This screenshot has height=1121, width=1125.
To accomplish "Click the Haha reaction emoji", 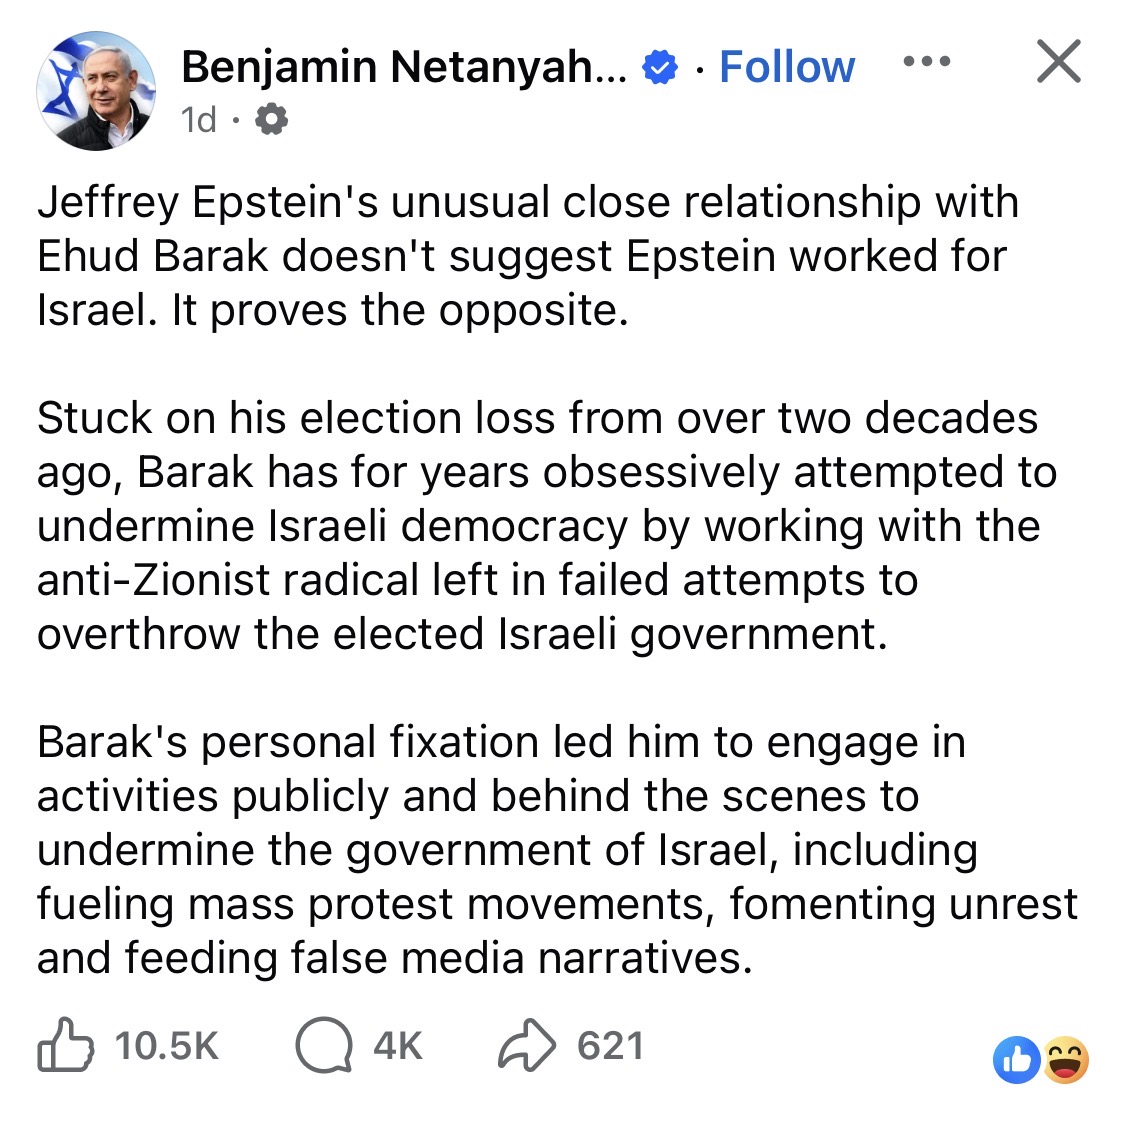I will click(1066, 1060).
